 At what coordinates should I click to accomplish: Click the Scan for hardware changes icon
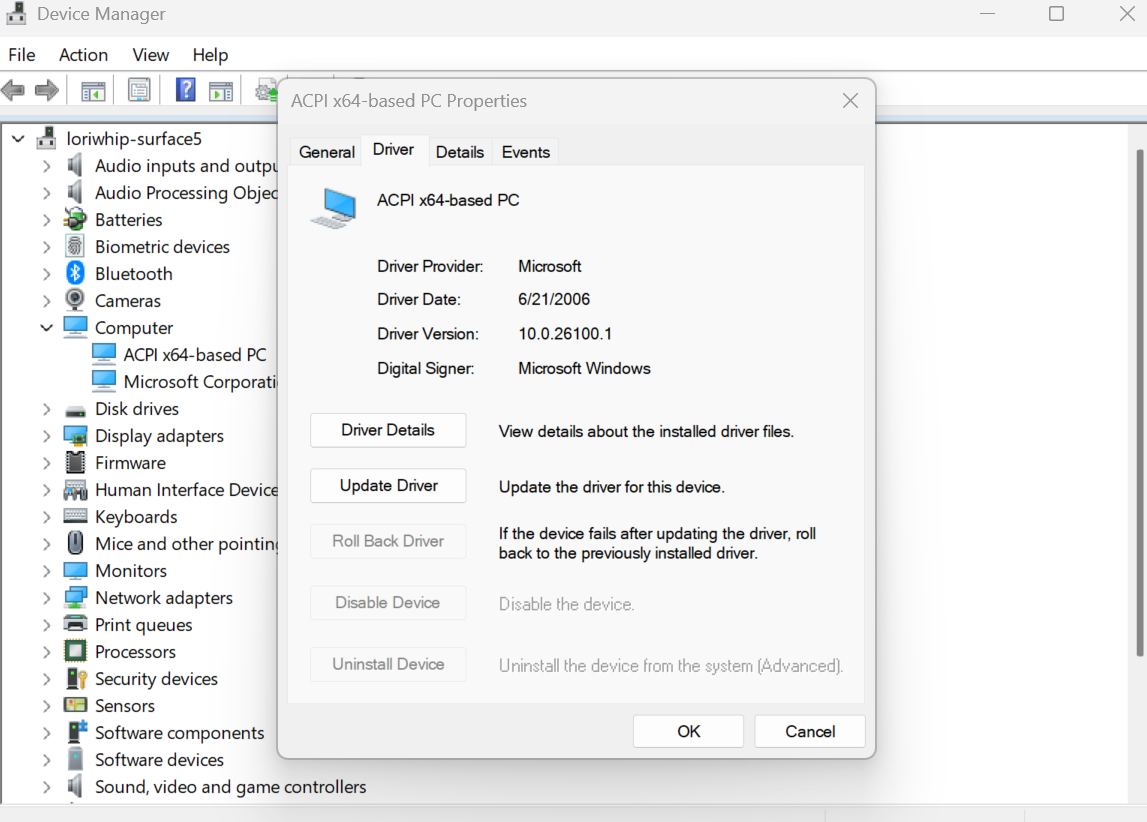[x=264, y=89]
